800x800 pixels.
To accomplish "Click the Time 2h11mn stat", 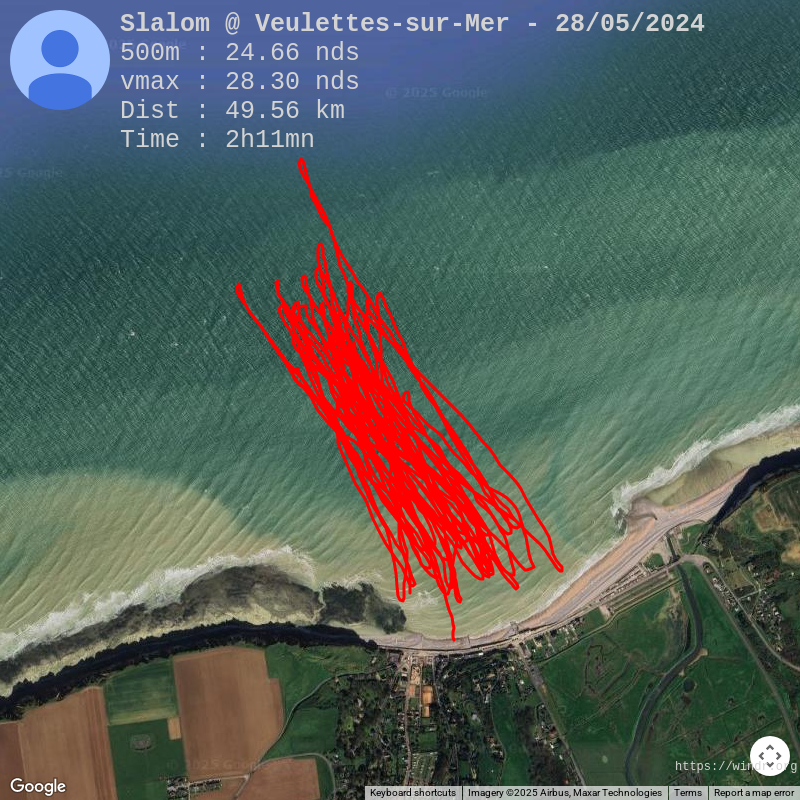I will 217,140.
